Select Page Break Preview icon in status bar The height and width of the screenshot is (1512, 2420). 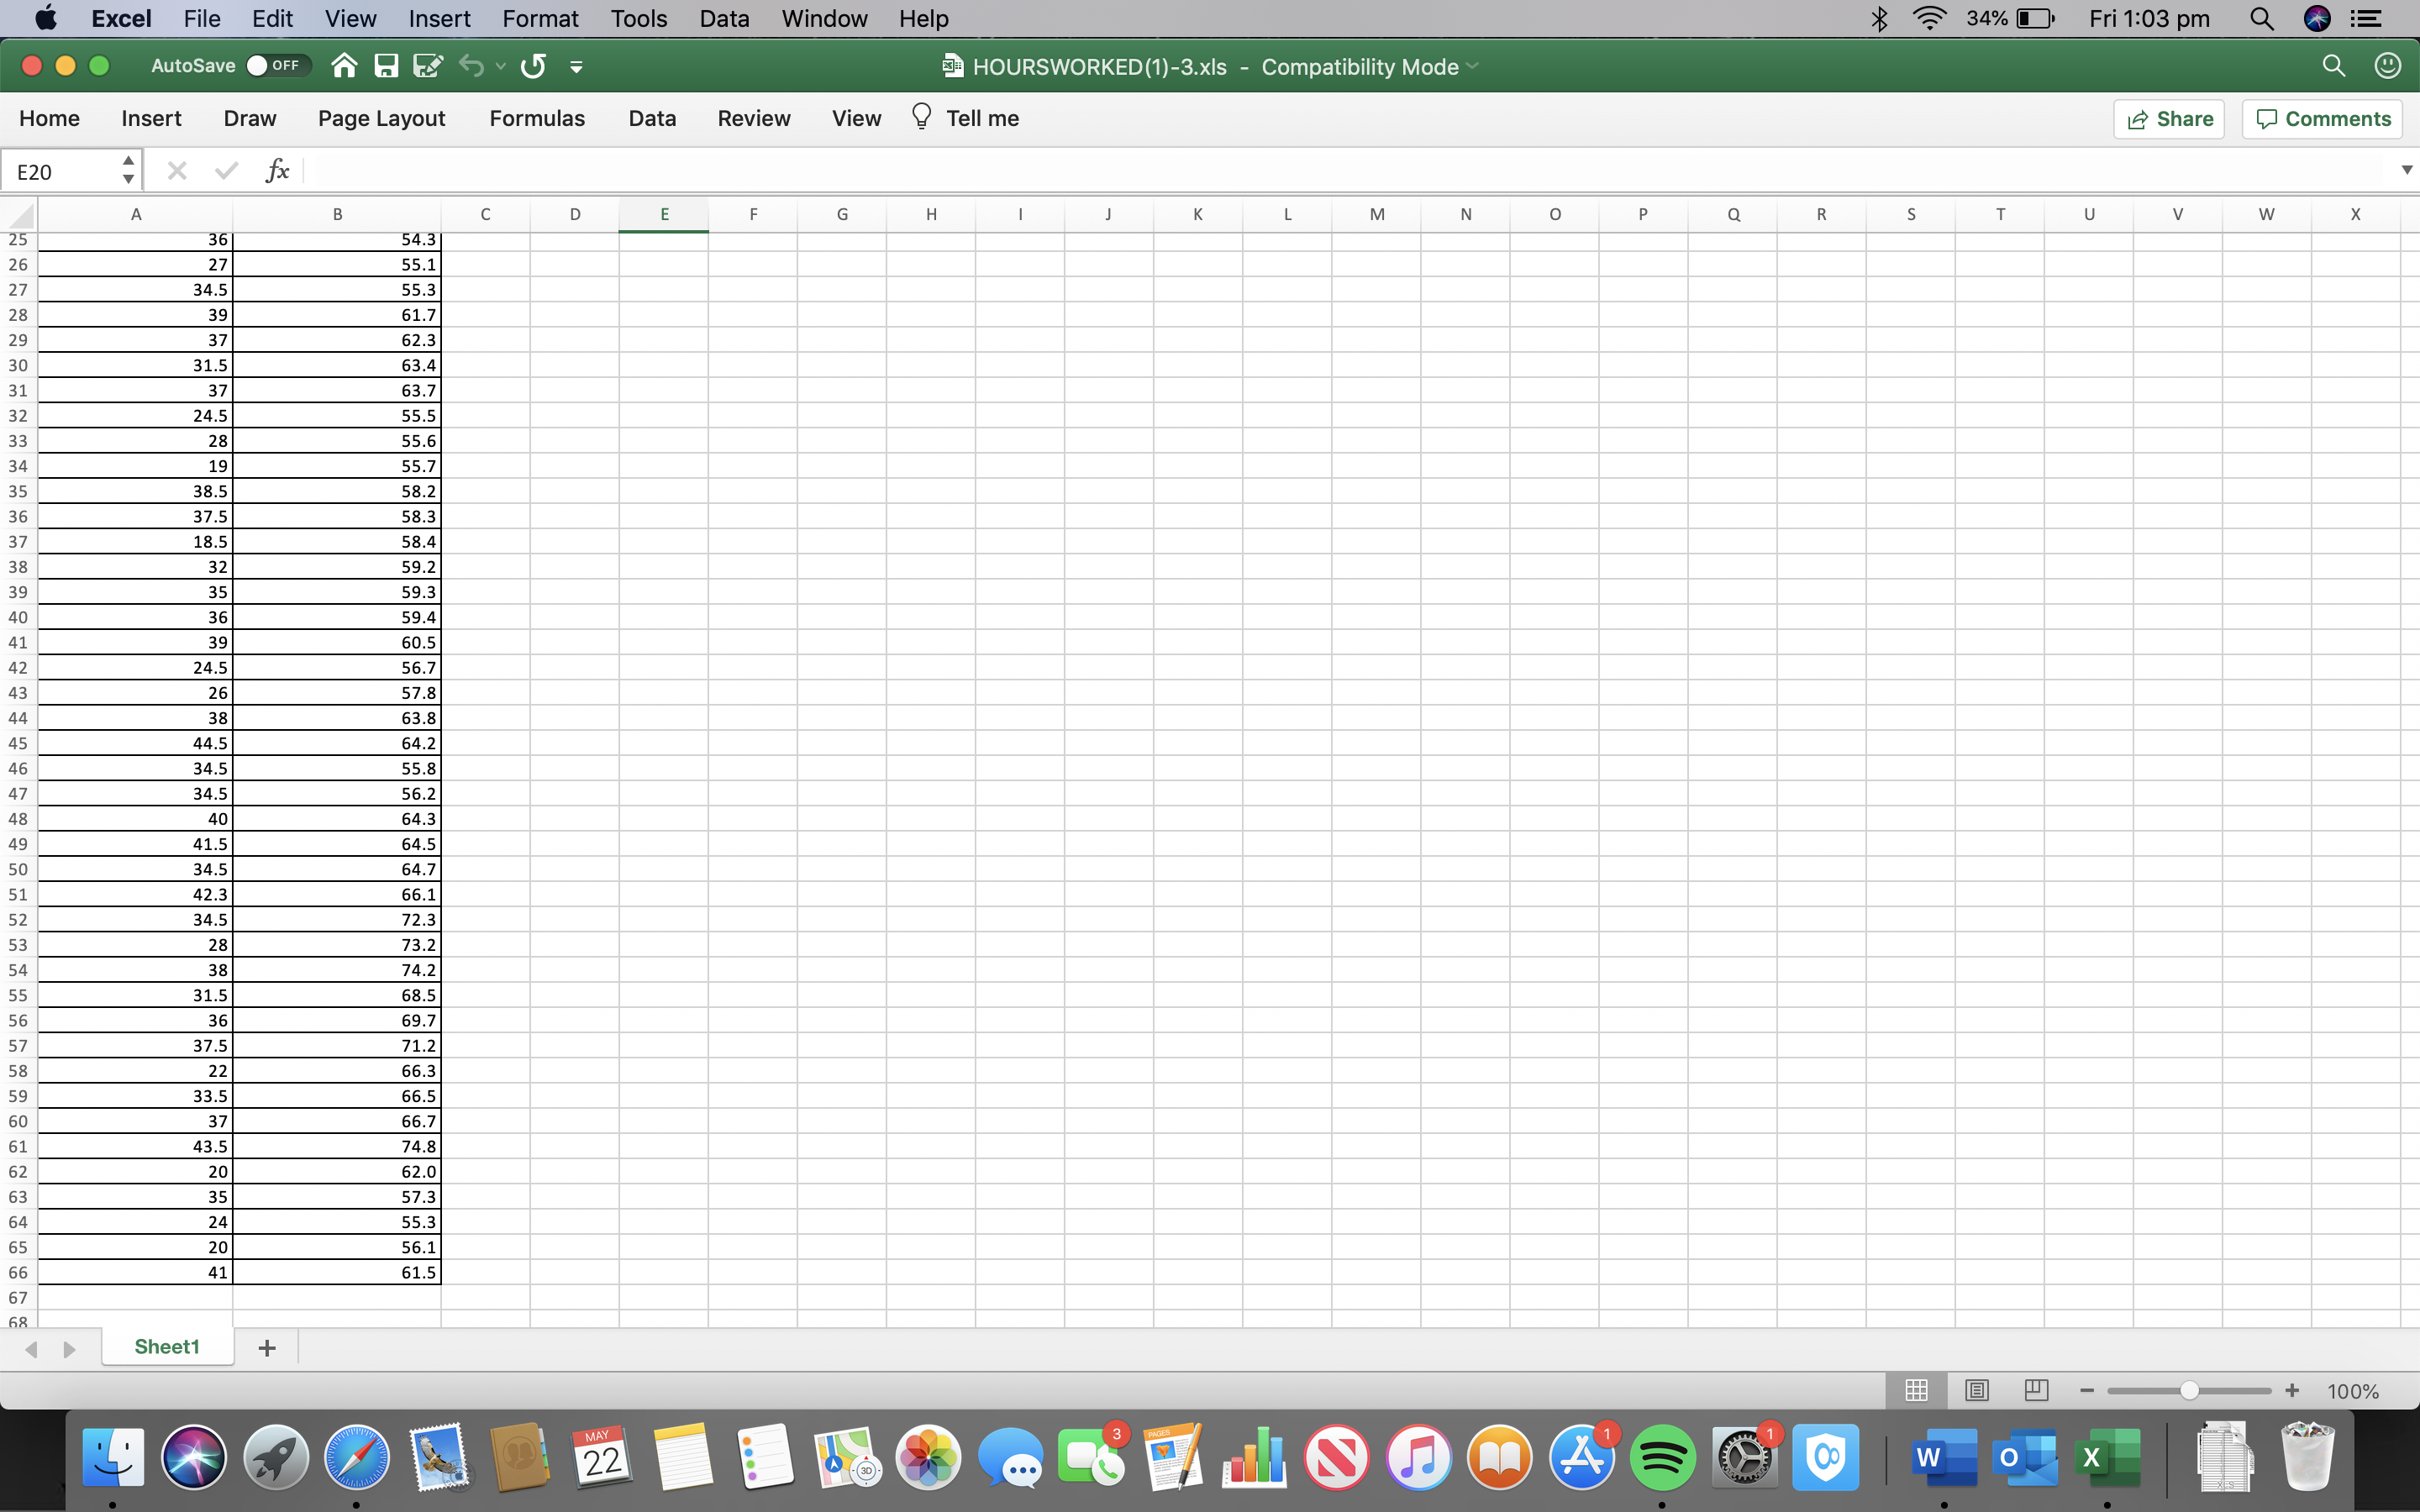click(2036, 1389)
